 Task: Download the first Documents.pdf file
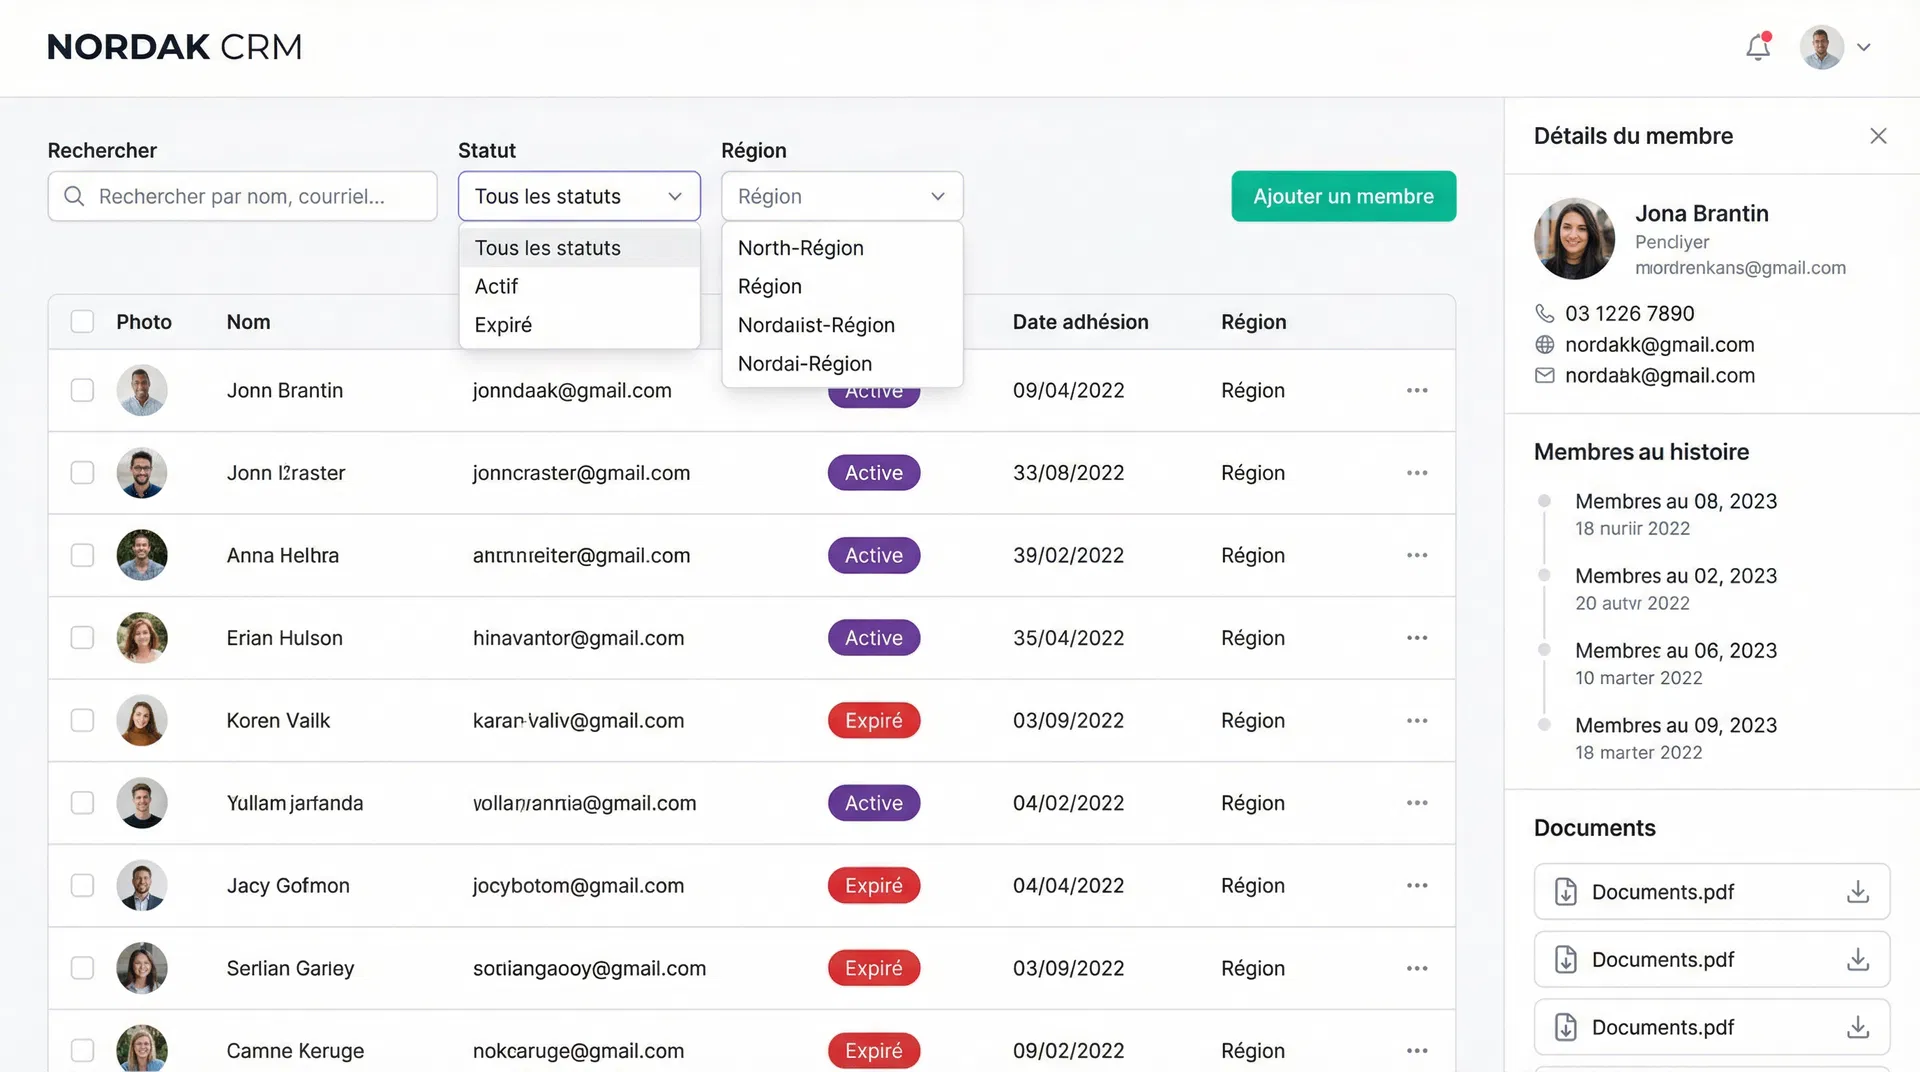pyautogui.click(x=1857, y=892)
